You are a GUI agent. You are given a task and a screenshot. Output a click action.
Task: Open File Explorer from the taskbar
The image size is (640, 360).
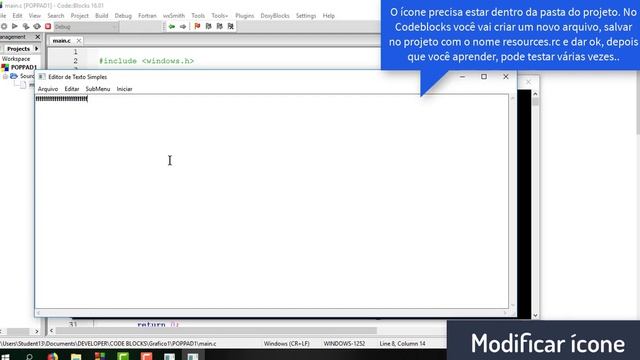click(76, 357)
